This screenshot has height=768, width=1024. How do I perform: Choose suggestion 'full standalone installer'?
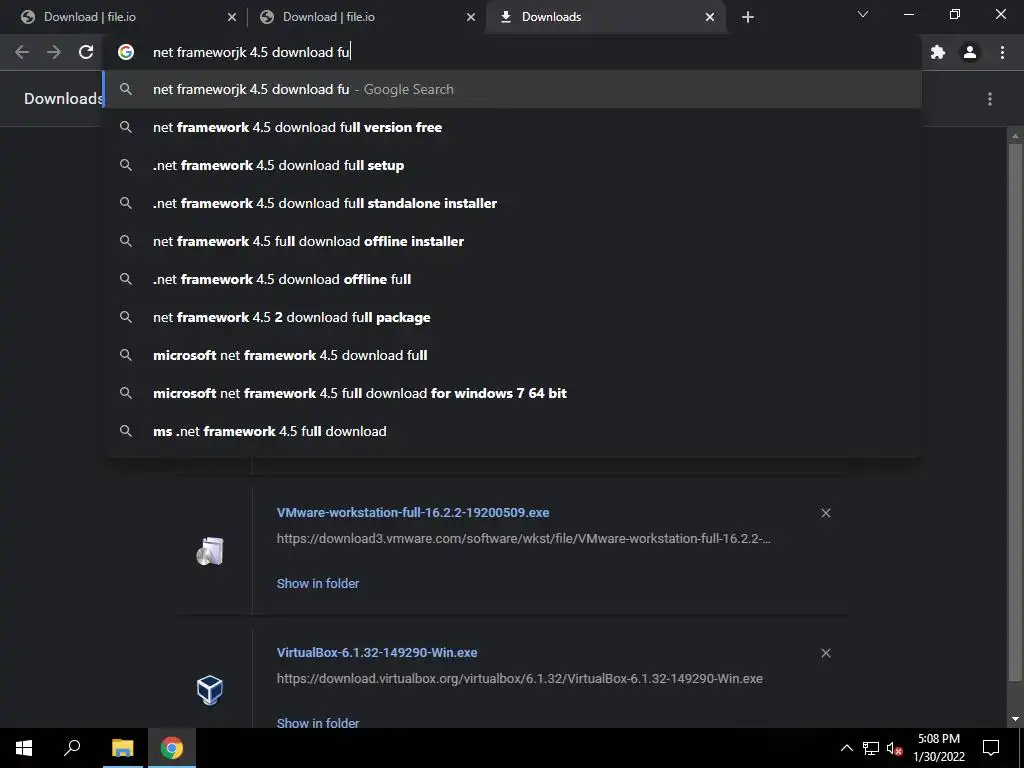513,203
